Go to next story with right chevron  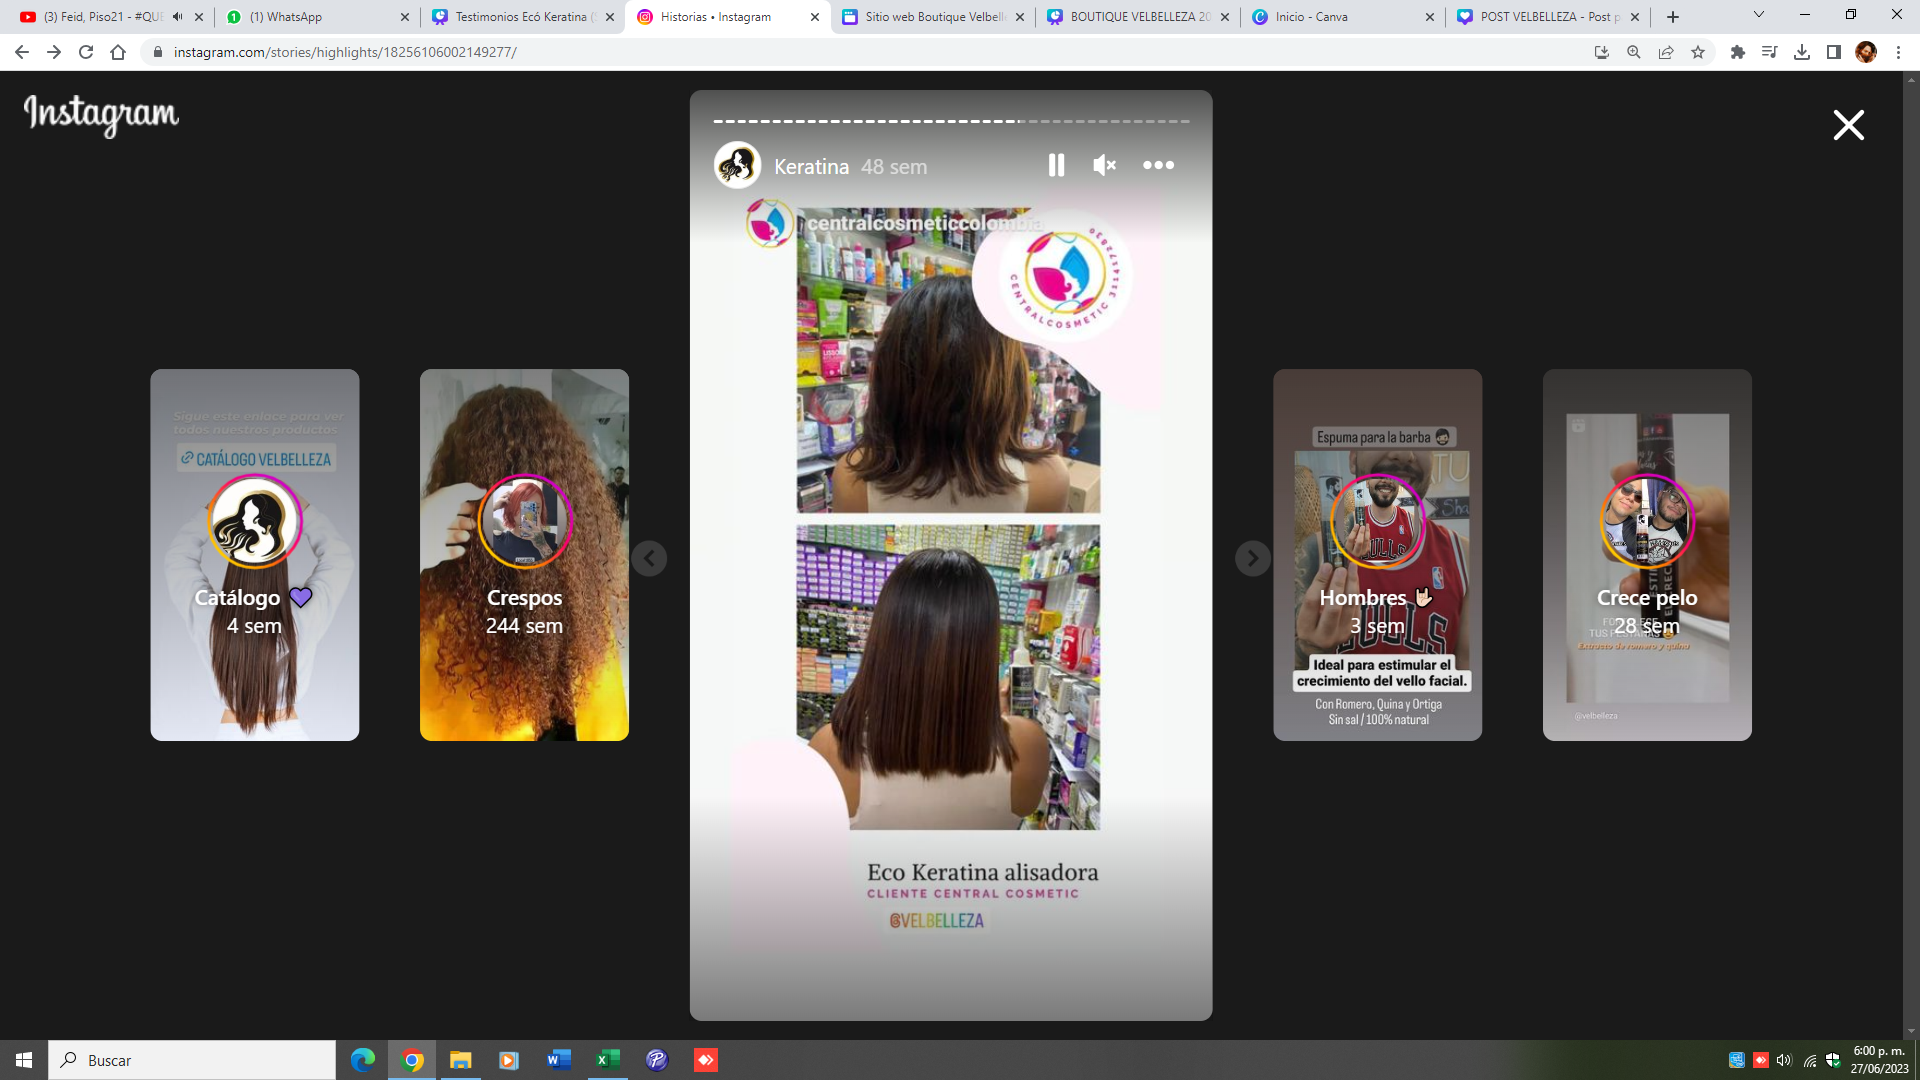click(x=1252, y=558)
